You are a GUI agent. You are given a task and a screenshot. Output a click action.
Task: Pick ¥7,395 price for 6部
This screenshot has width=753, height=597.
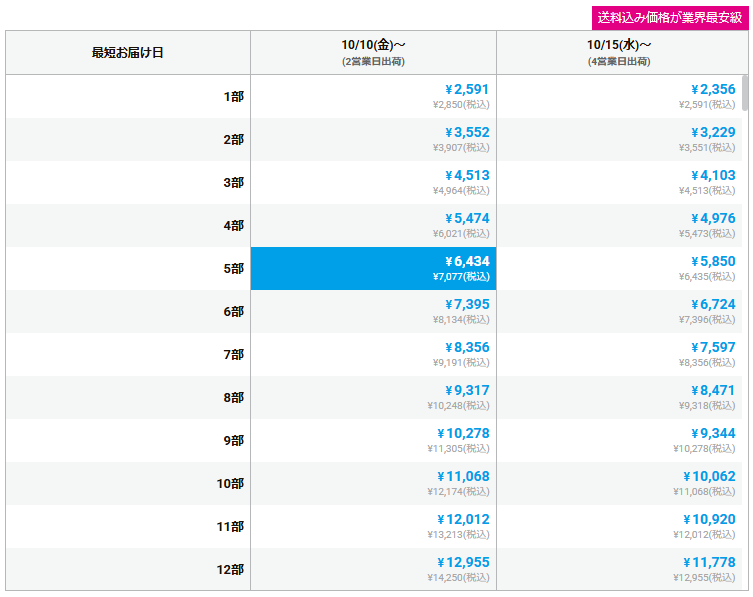pyautogui.click(x=373, y=311)
